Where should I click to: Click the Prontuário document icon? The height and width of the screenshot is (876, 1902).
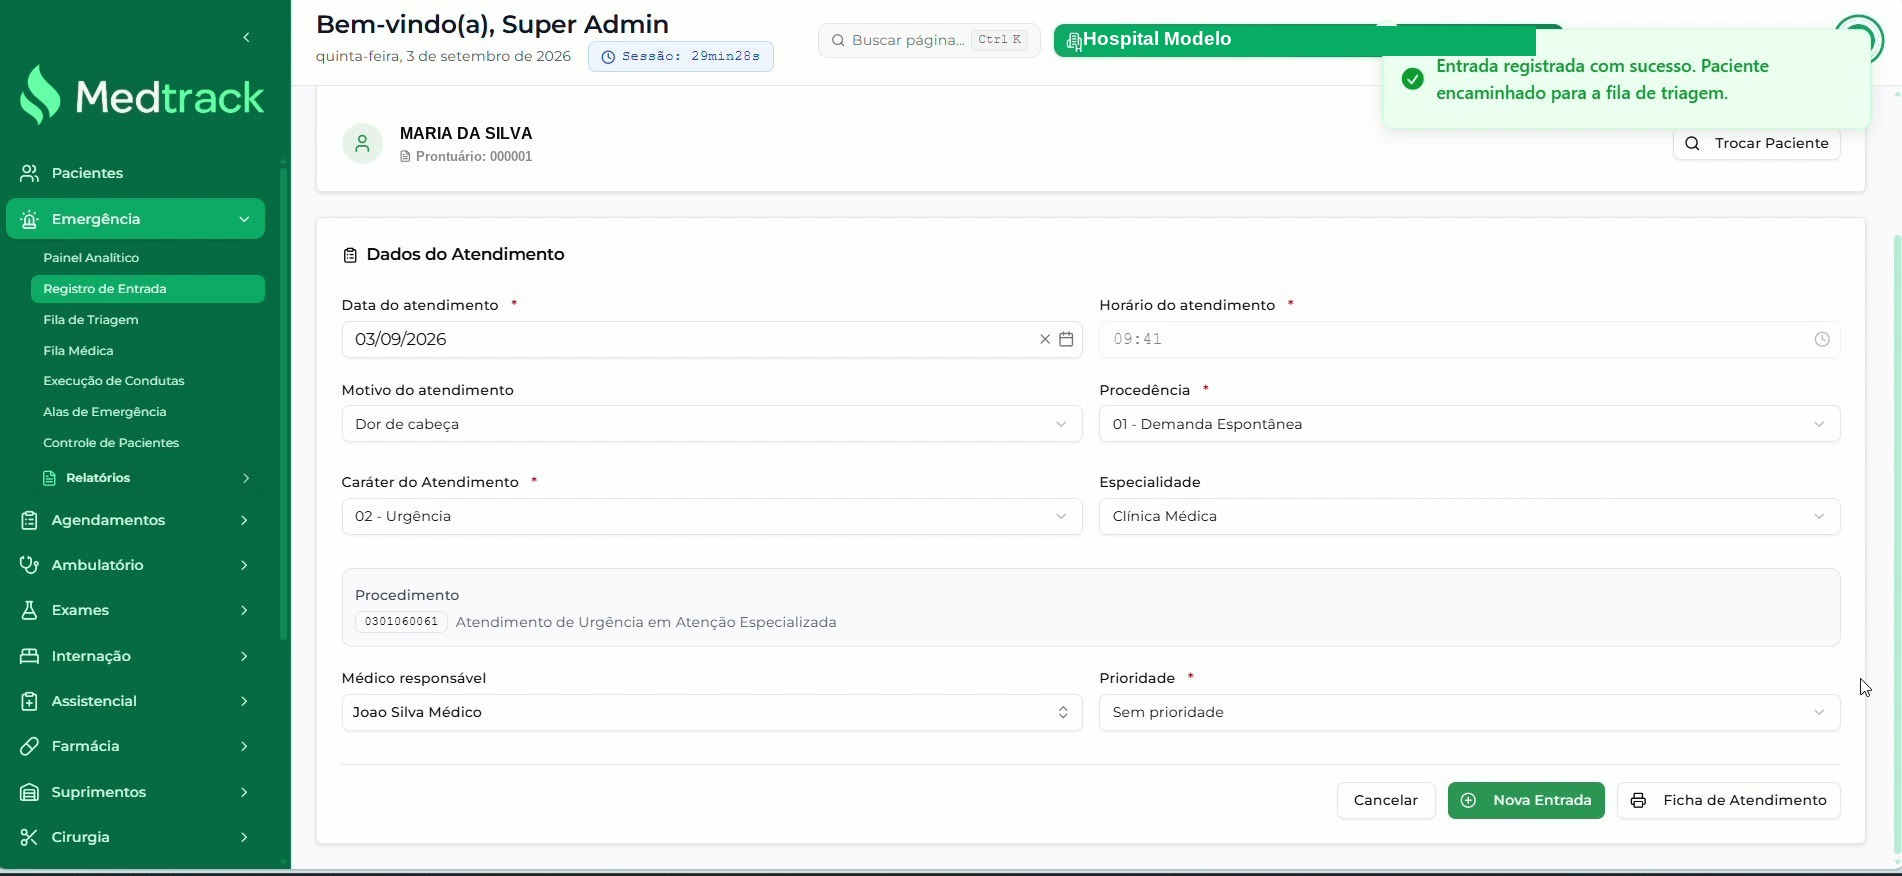click(405, 157)
